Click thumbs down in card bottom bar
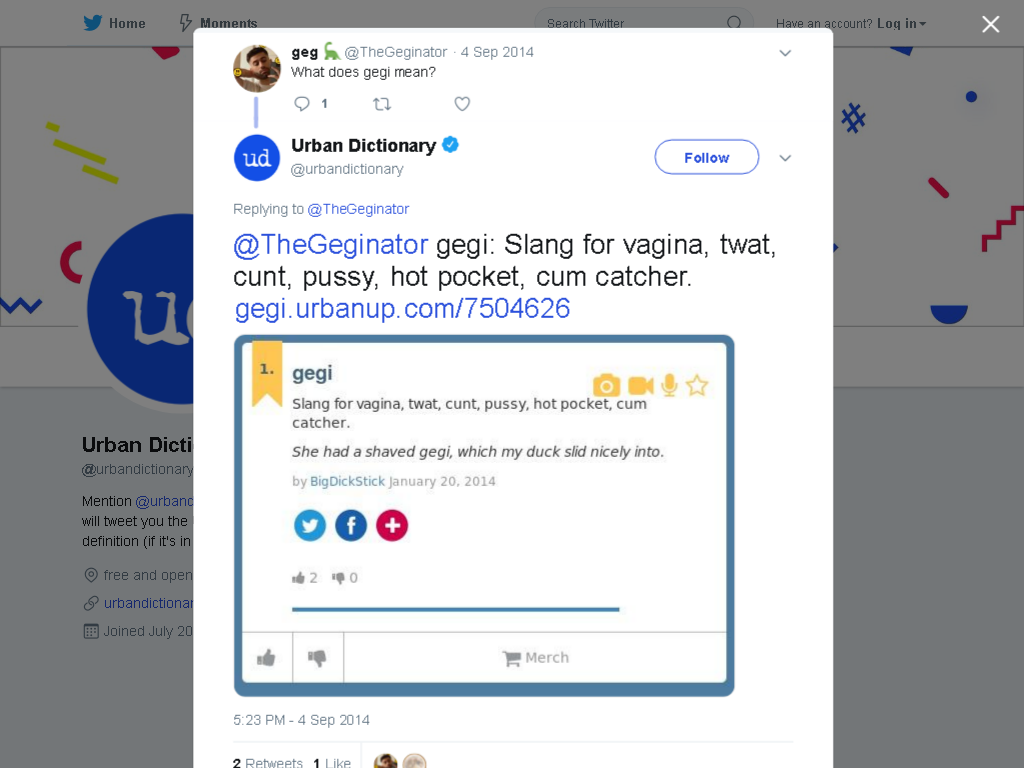The height and width of the screenshot is (768, 1024). 317,658
